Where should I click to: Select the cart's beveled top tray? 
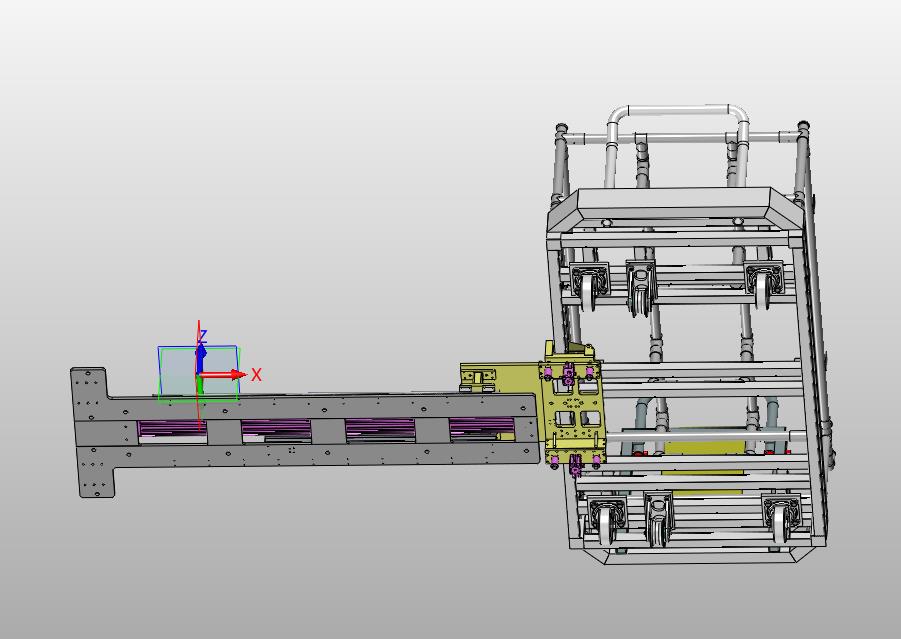point(673,210)
